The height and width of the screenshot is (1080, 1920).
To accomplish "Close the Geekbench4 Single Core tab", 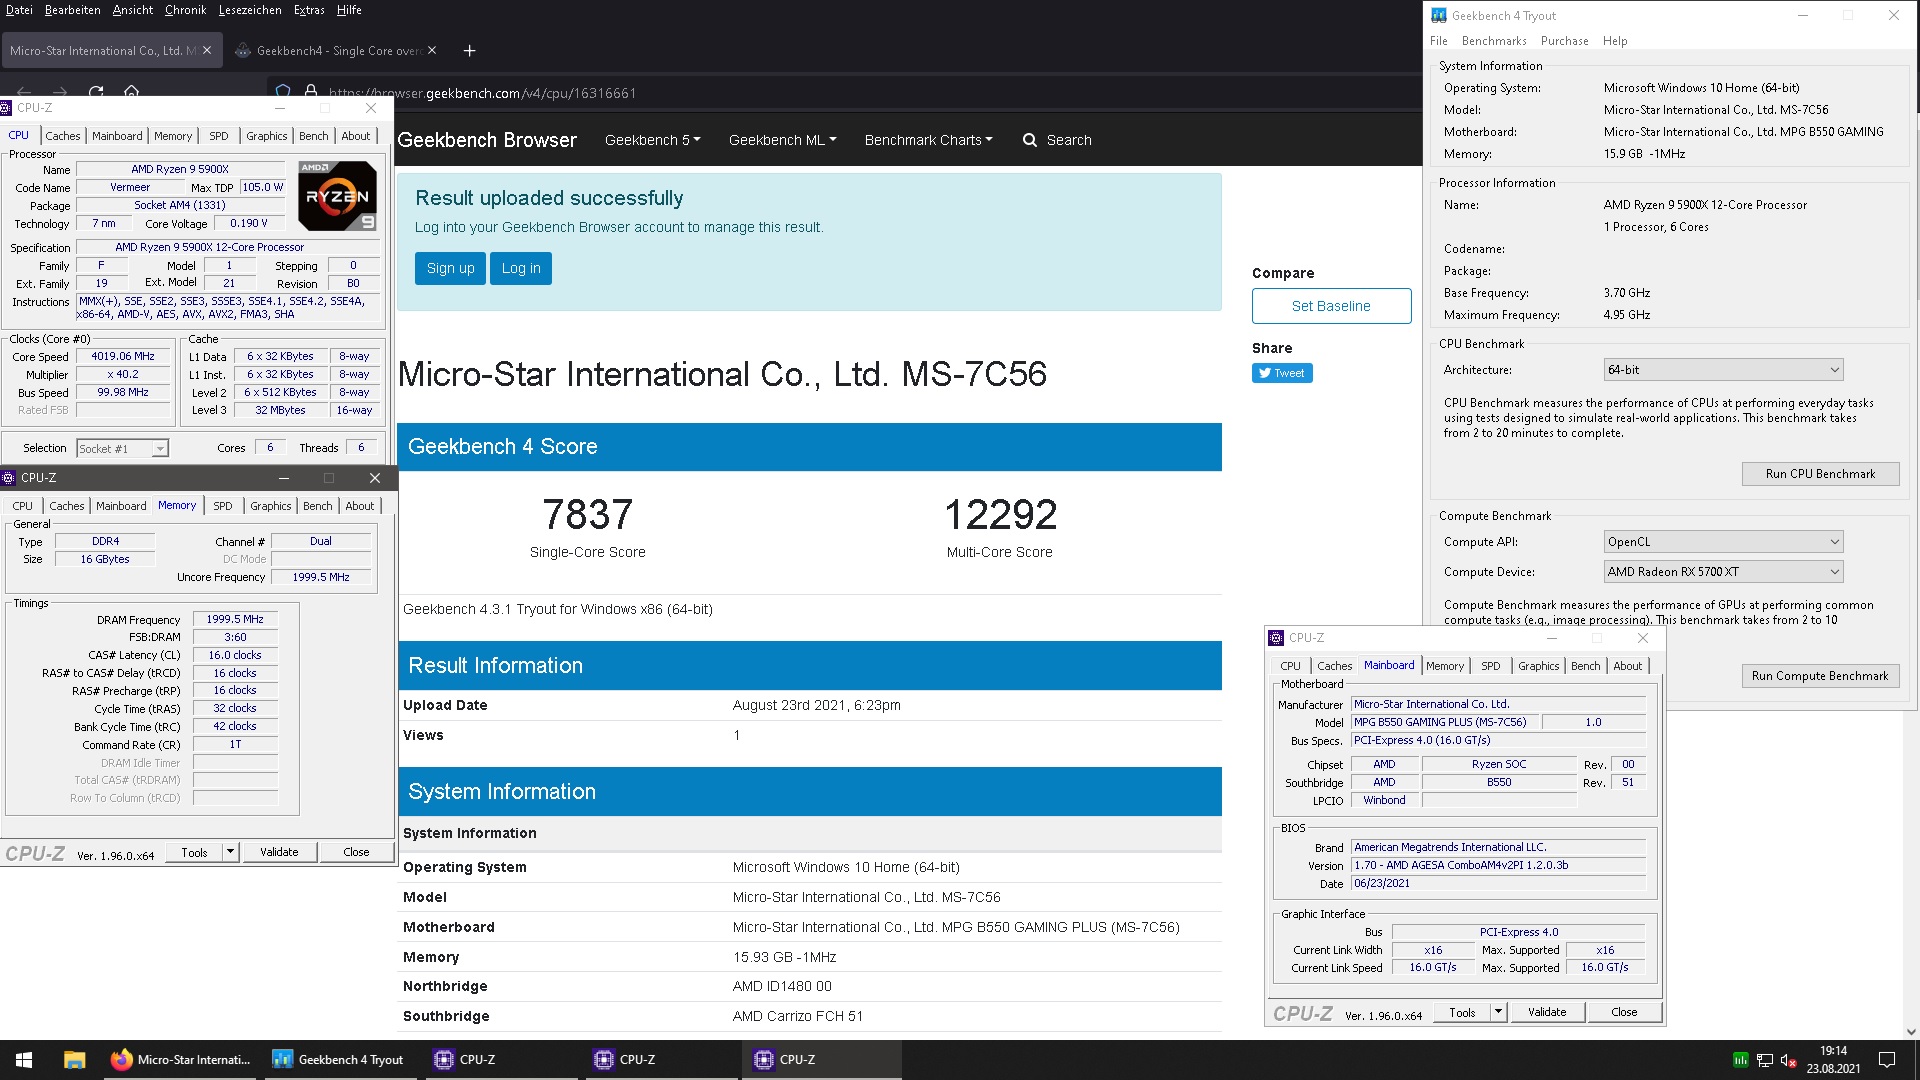I will click(x=432, y=50).
